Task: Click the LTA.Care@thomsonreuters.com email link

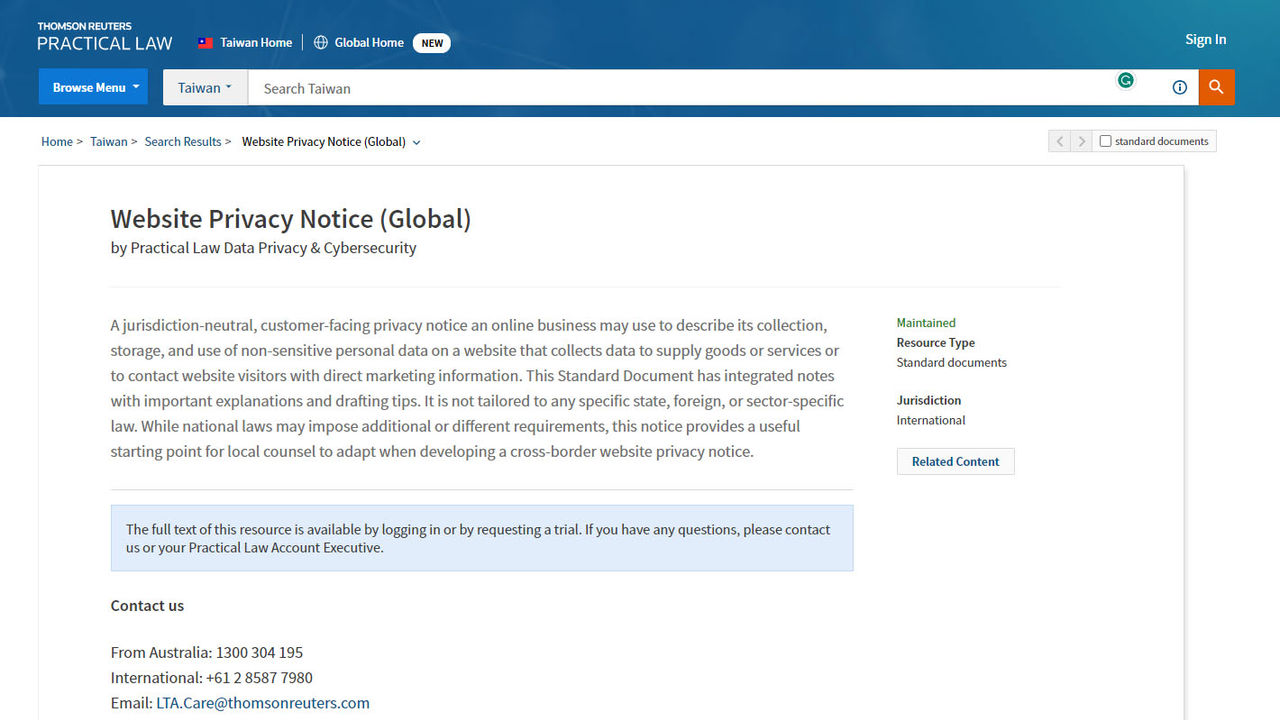Action: click(x=263, y=703)
